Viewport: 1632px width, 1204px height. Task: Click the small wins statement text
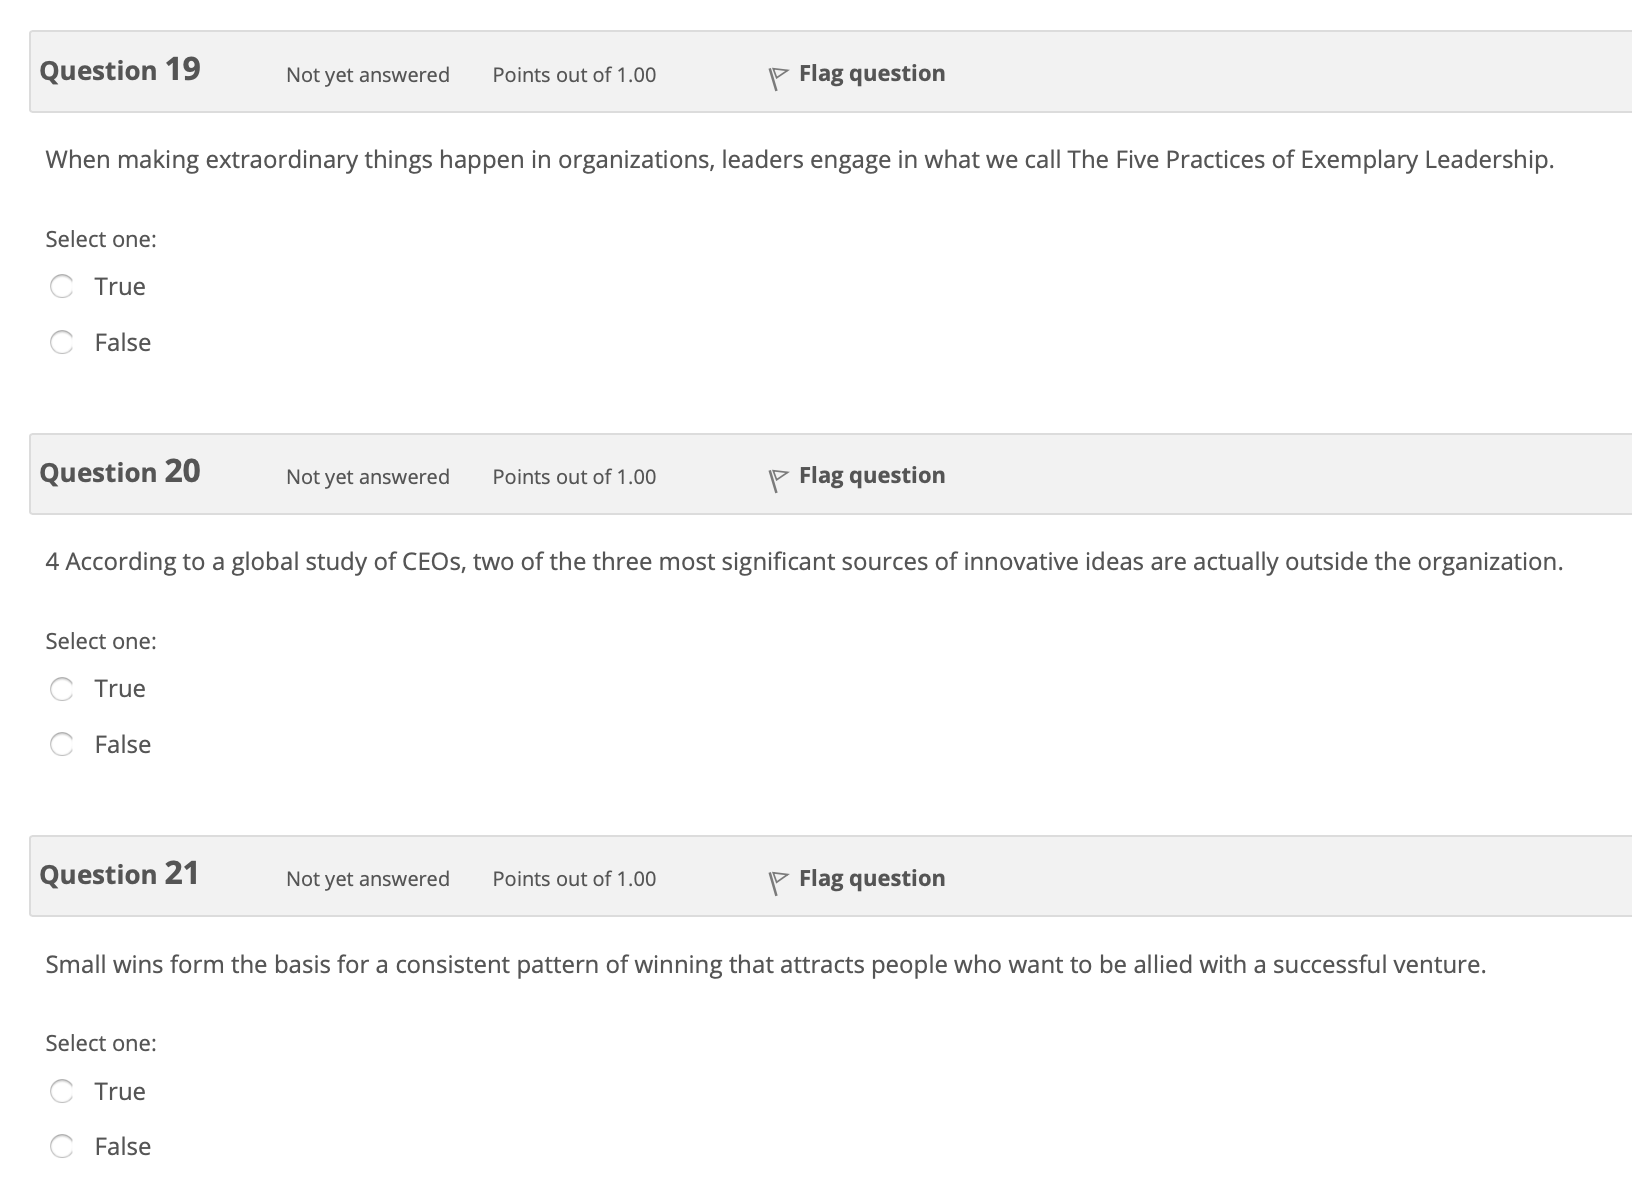coord(766,965)
